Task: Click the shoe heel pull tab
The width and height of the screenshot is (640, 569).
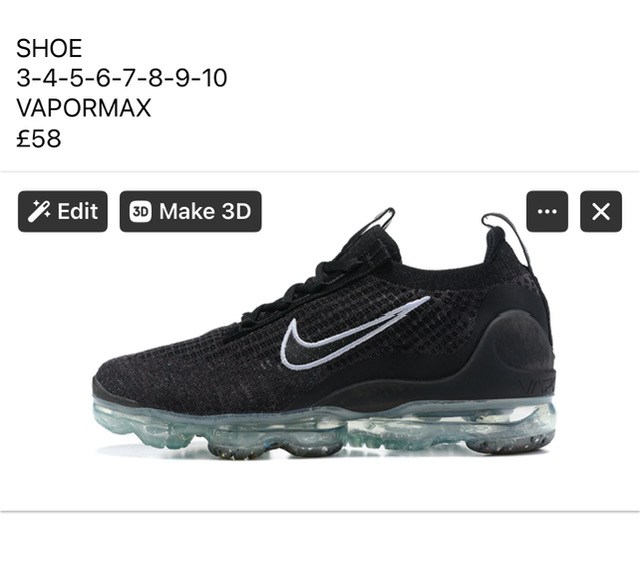Action: 506,235
